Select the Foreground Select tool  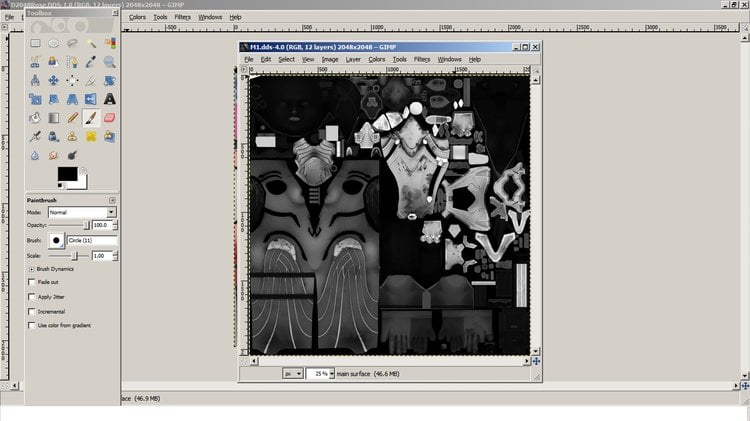[x=54, y=62]
